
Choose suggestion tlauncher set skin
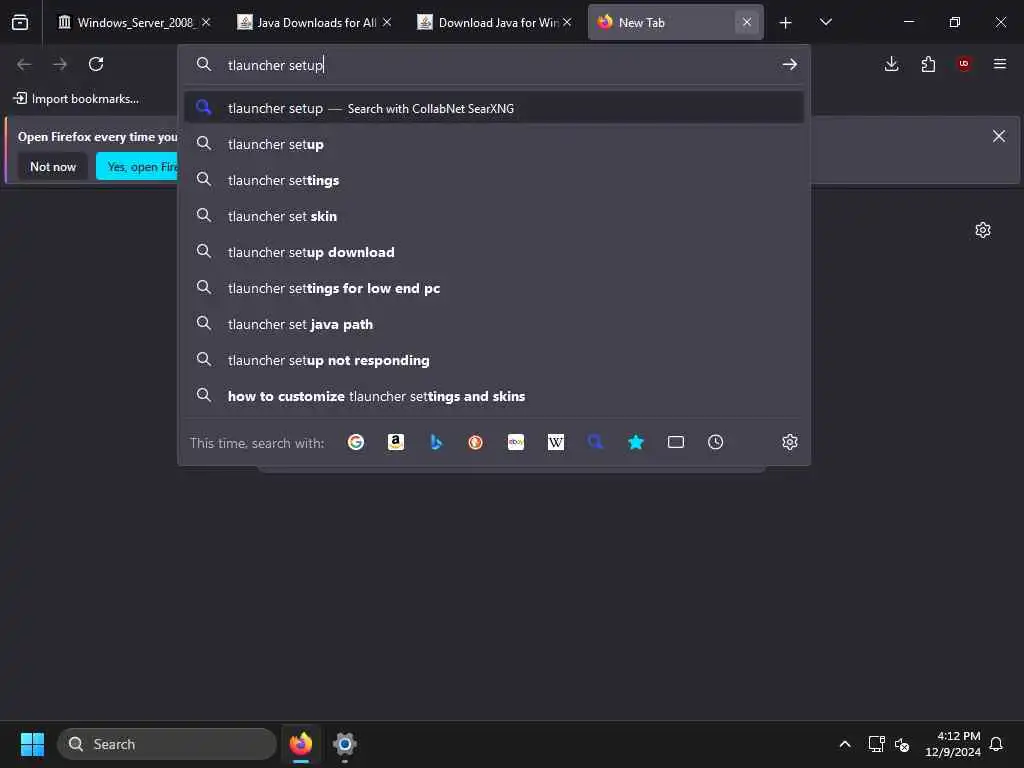(494, 216)
